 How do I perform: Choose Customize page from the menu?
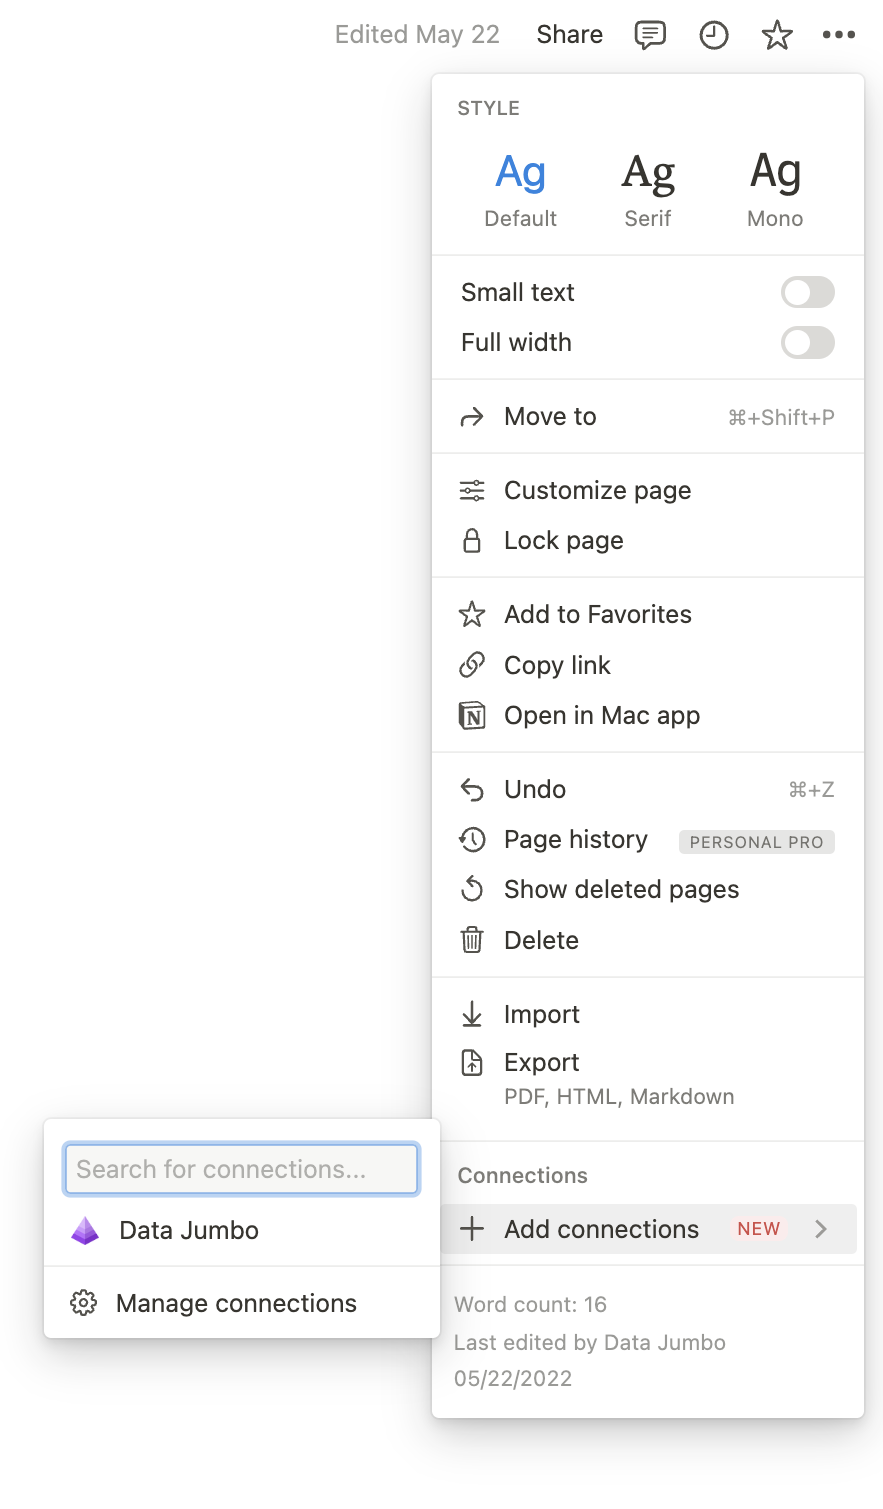pos(597,491)
